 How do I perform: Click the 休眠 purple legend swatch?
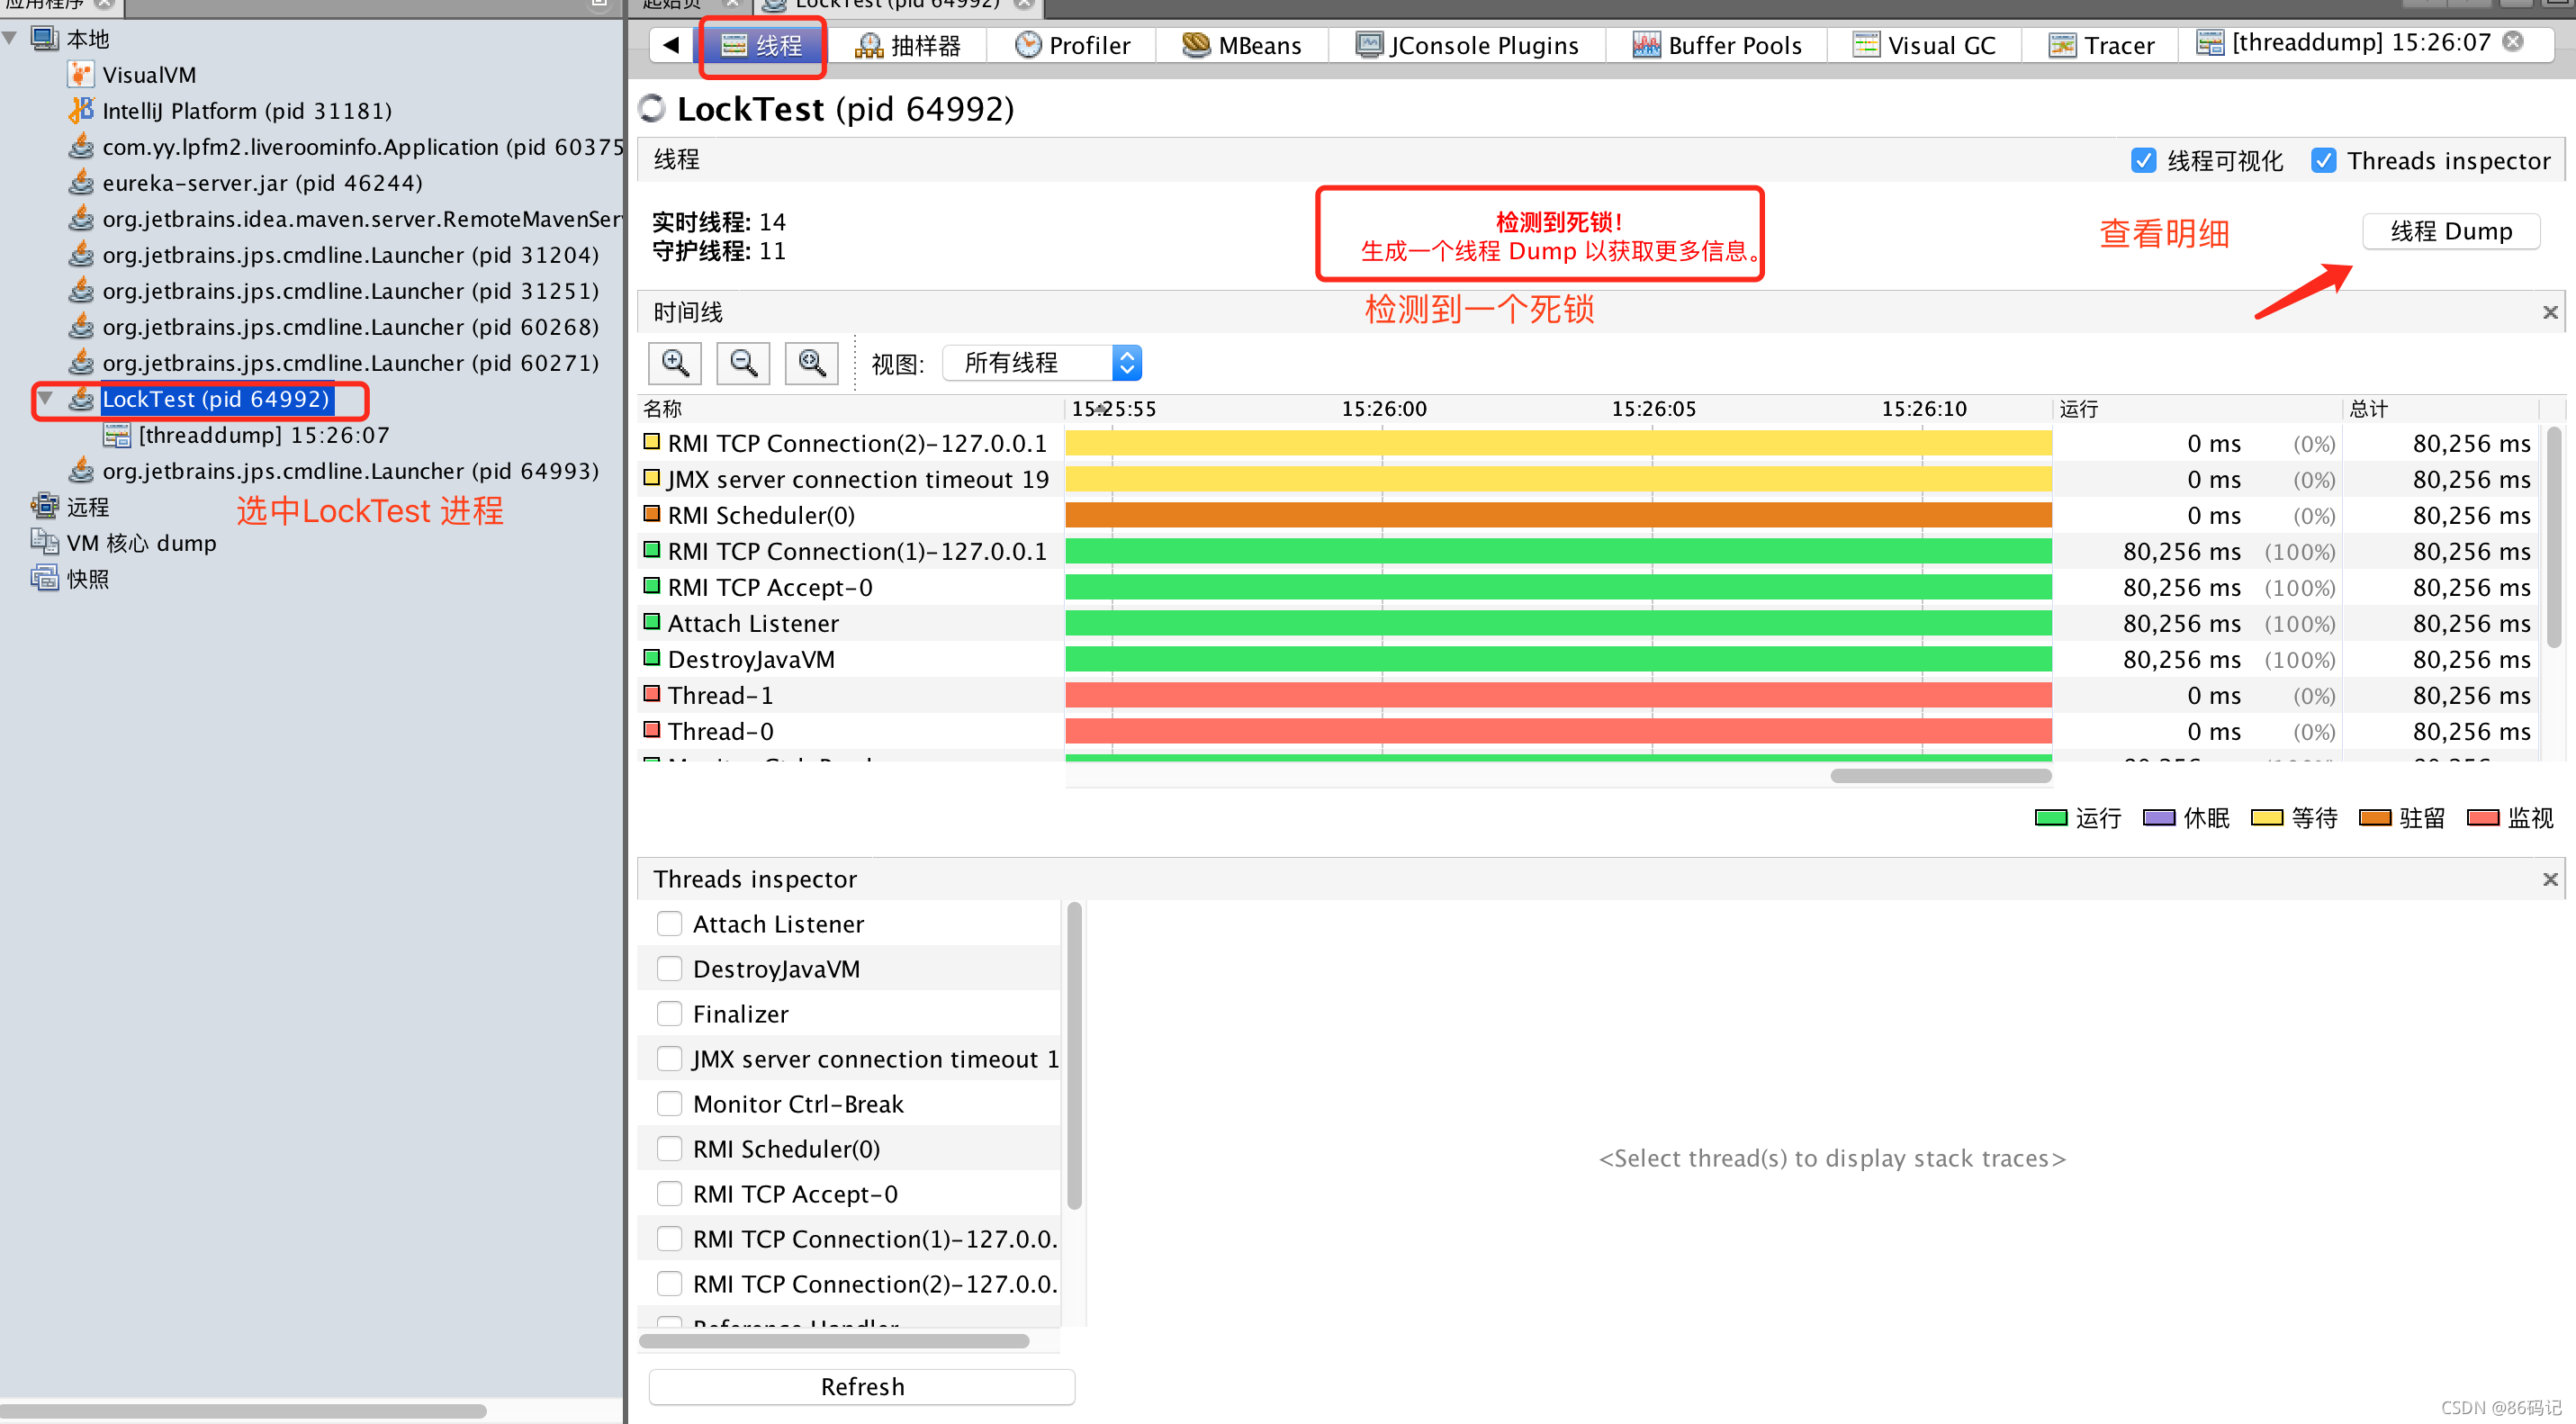click(2158, 817)
